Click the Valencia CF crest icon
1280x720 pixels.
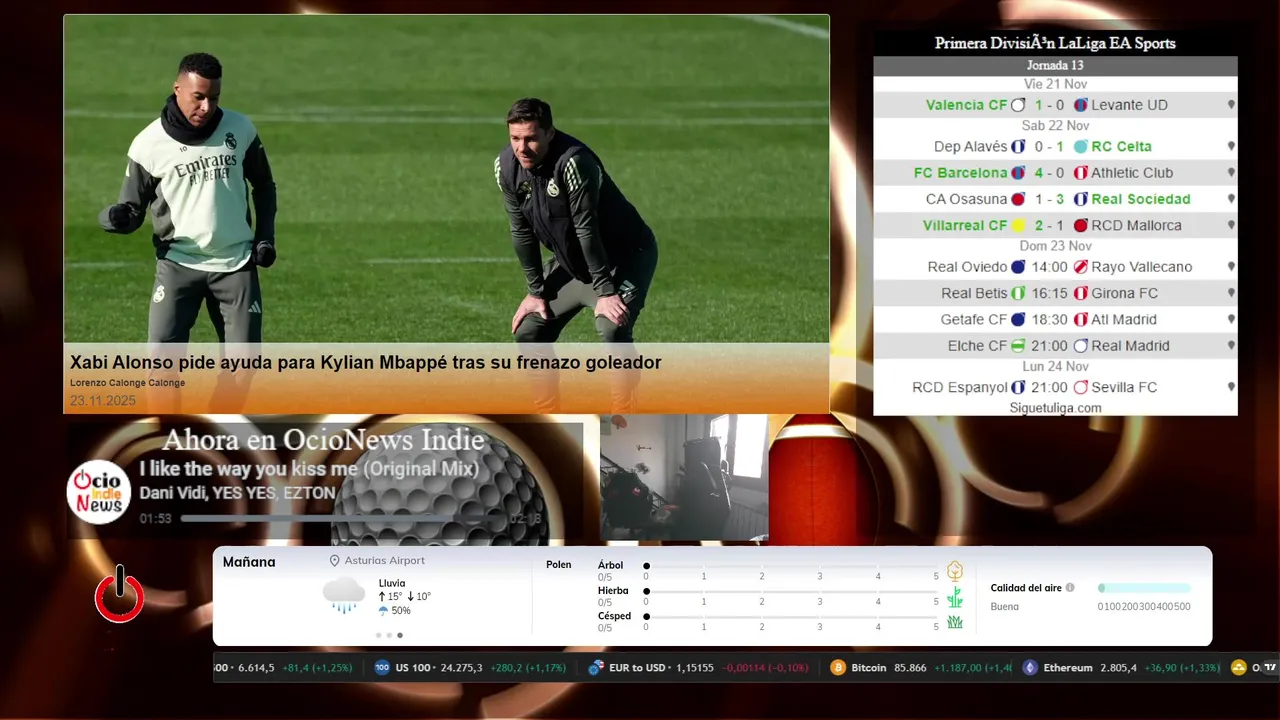(1018, 105)
